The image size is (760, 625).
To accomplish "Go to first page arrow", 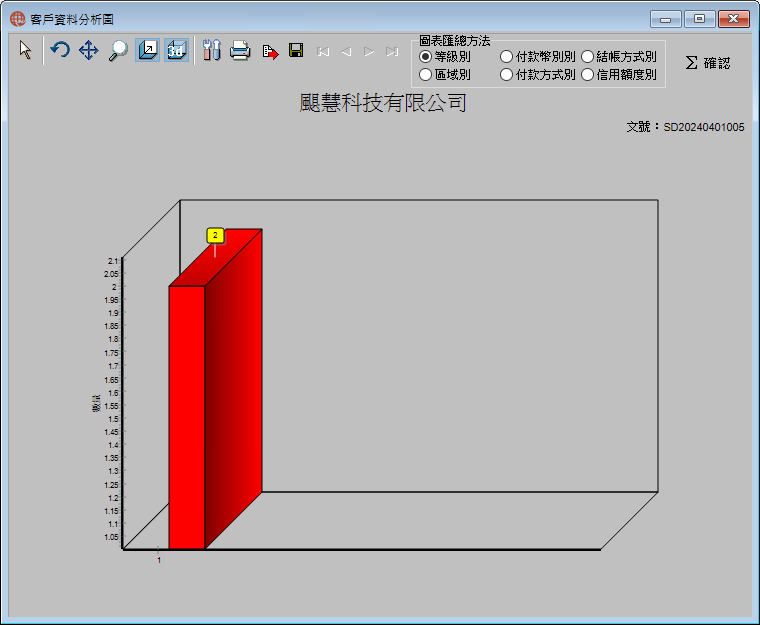I will click(323, 51).
